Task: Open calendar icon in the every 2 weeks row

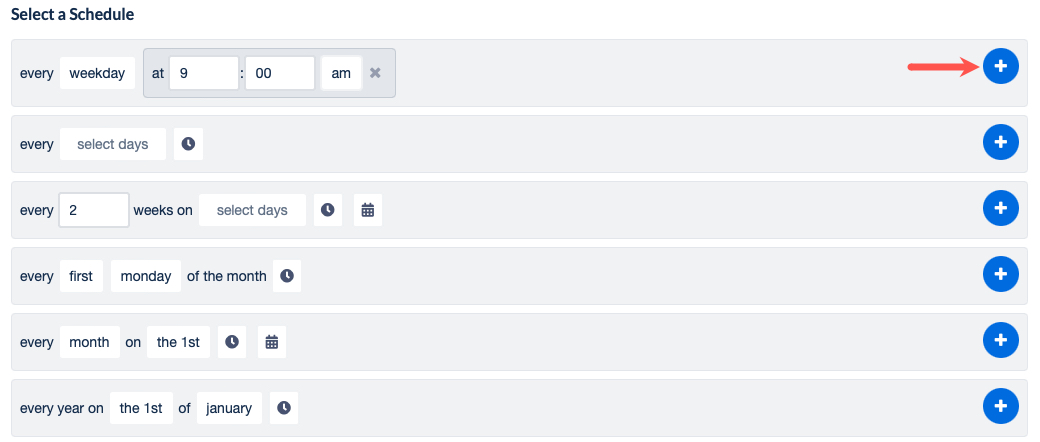Action: pos(368,210)
